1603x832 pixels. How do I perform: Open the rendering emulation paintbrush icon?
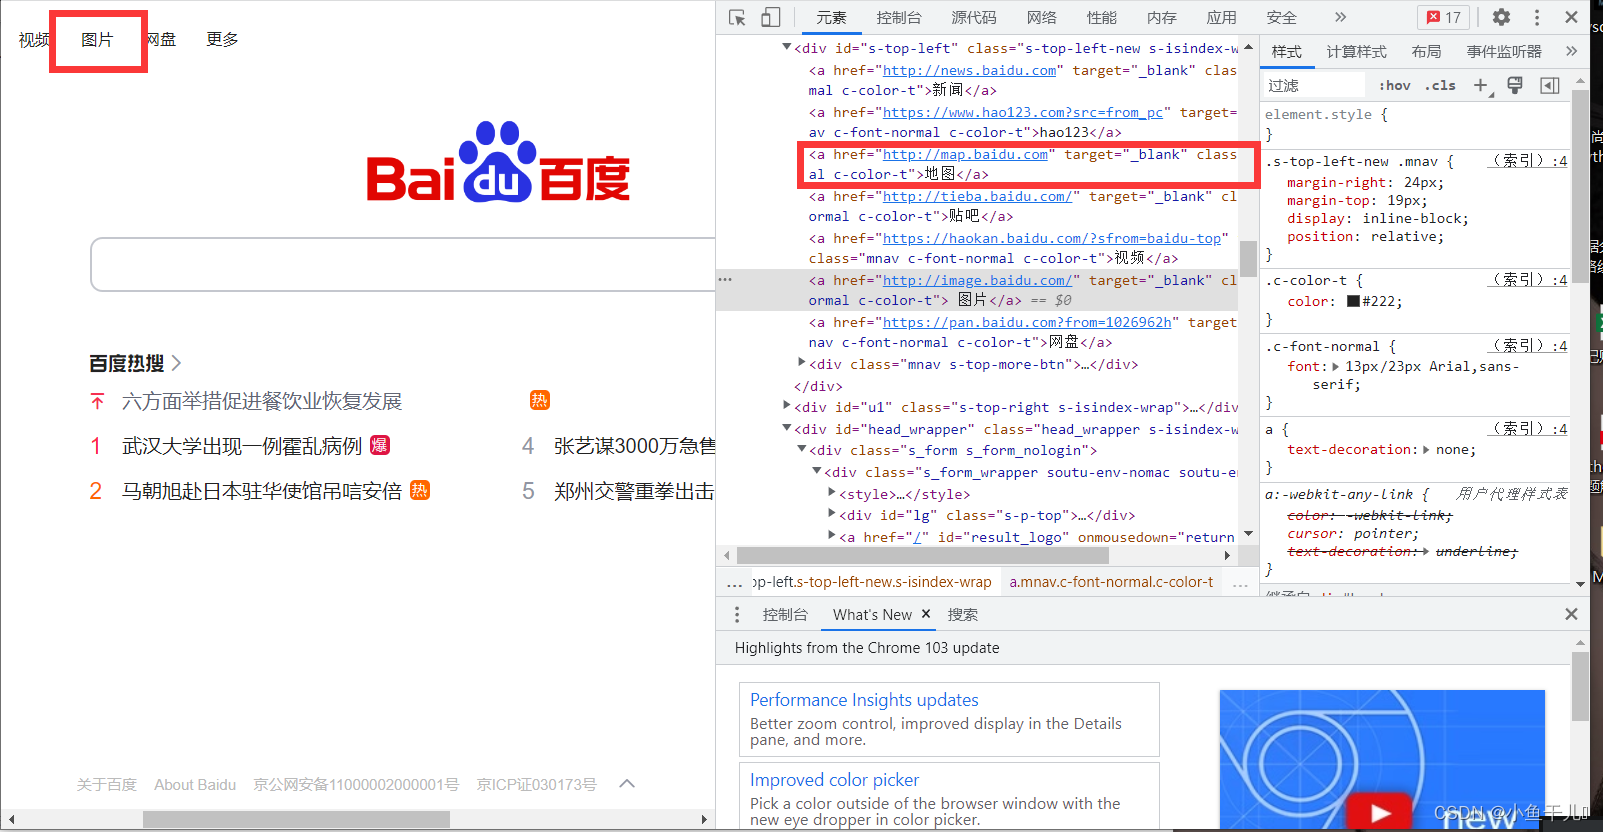pos(1515,85)
